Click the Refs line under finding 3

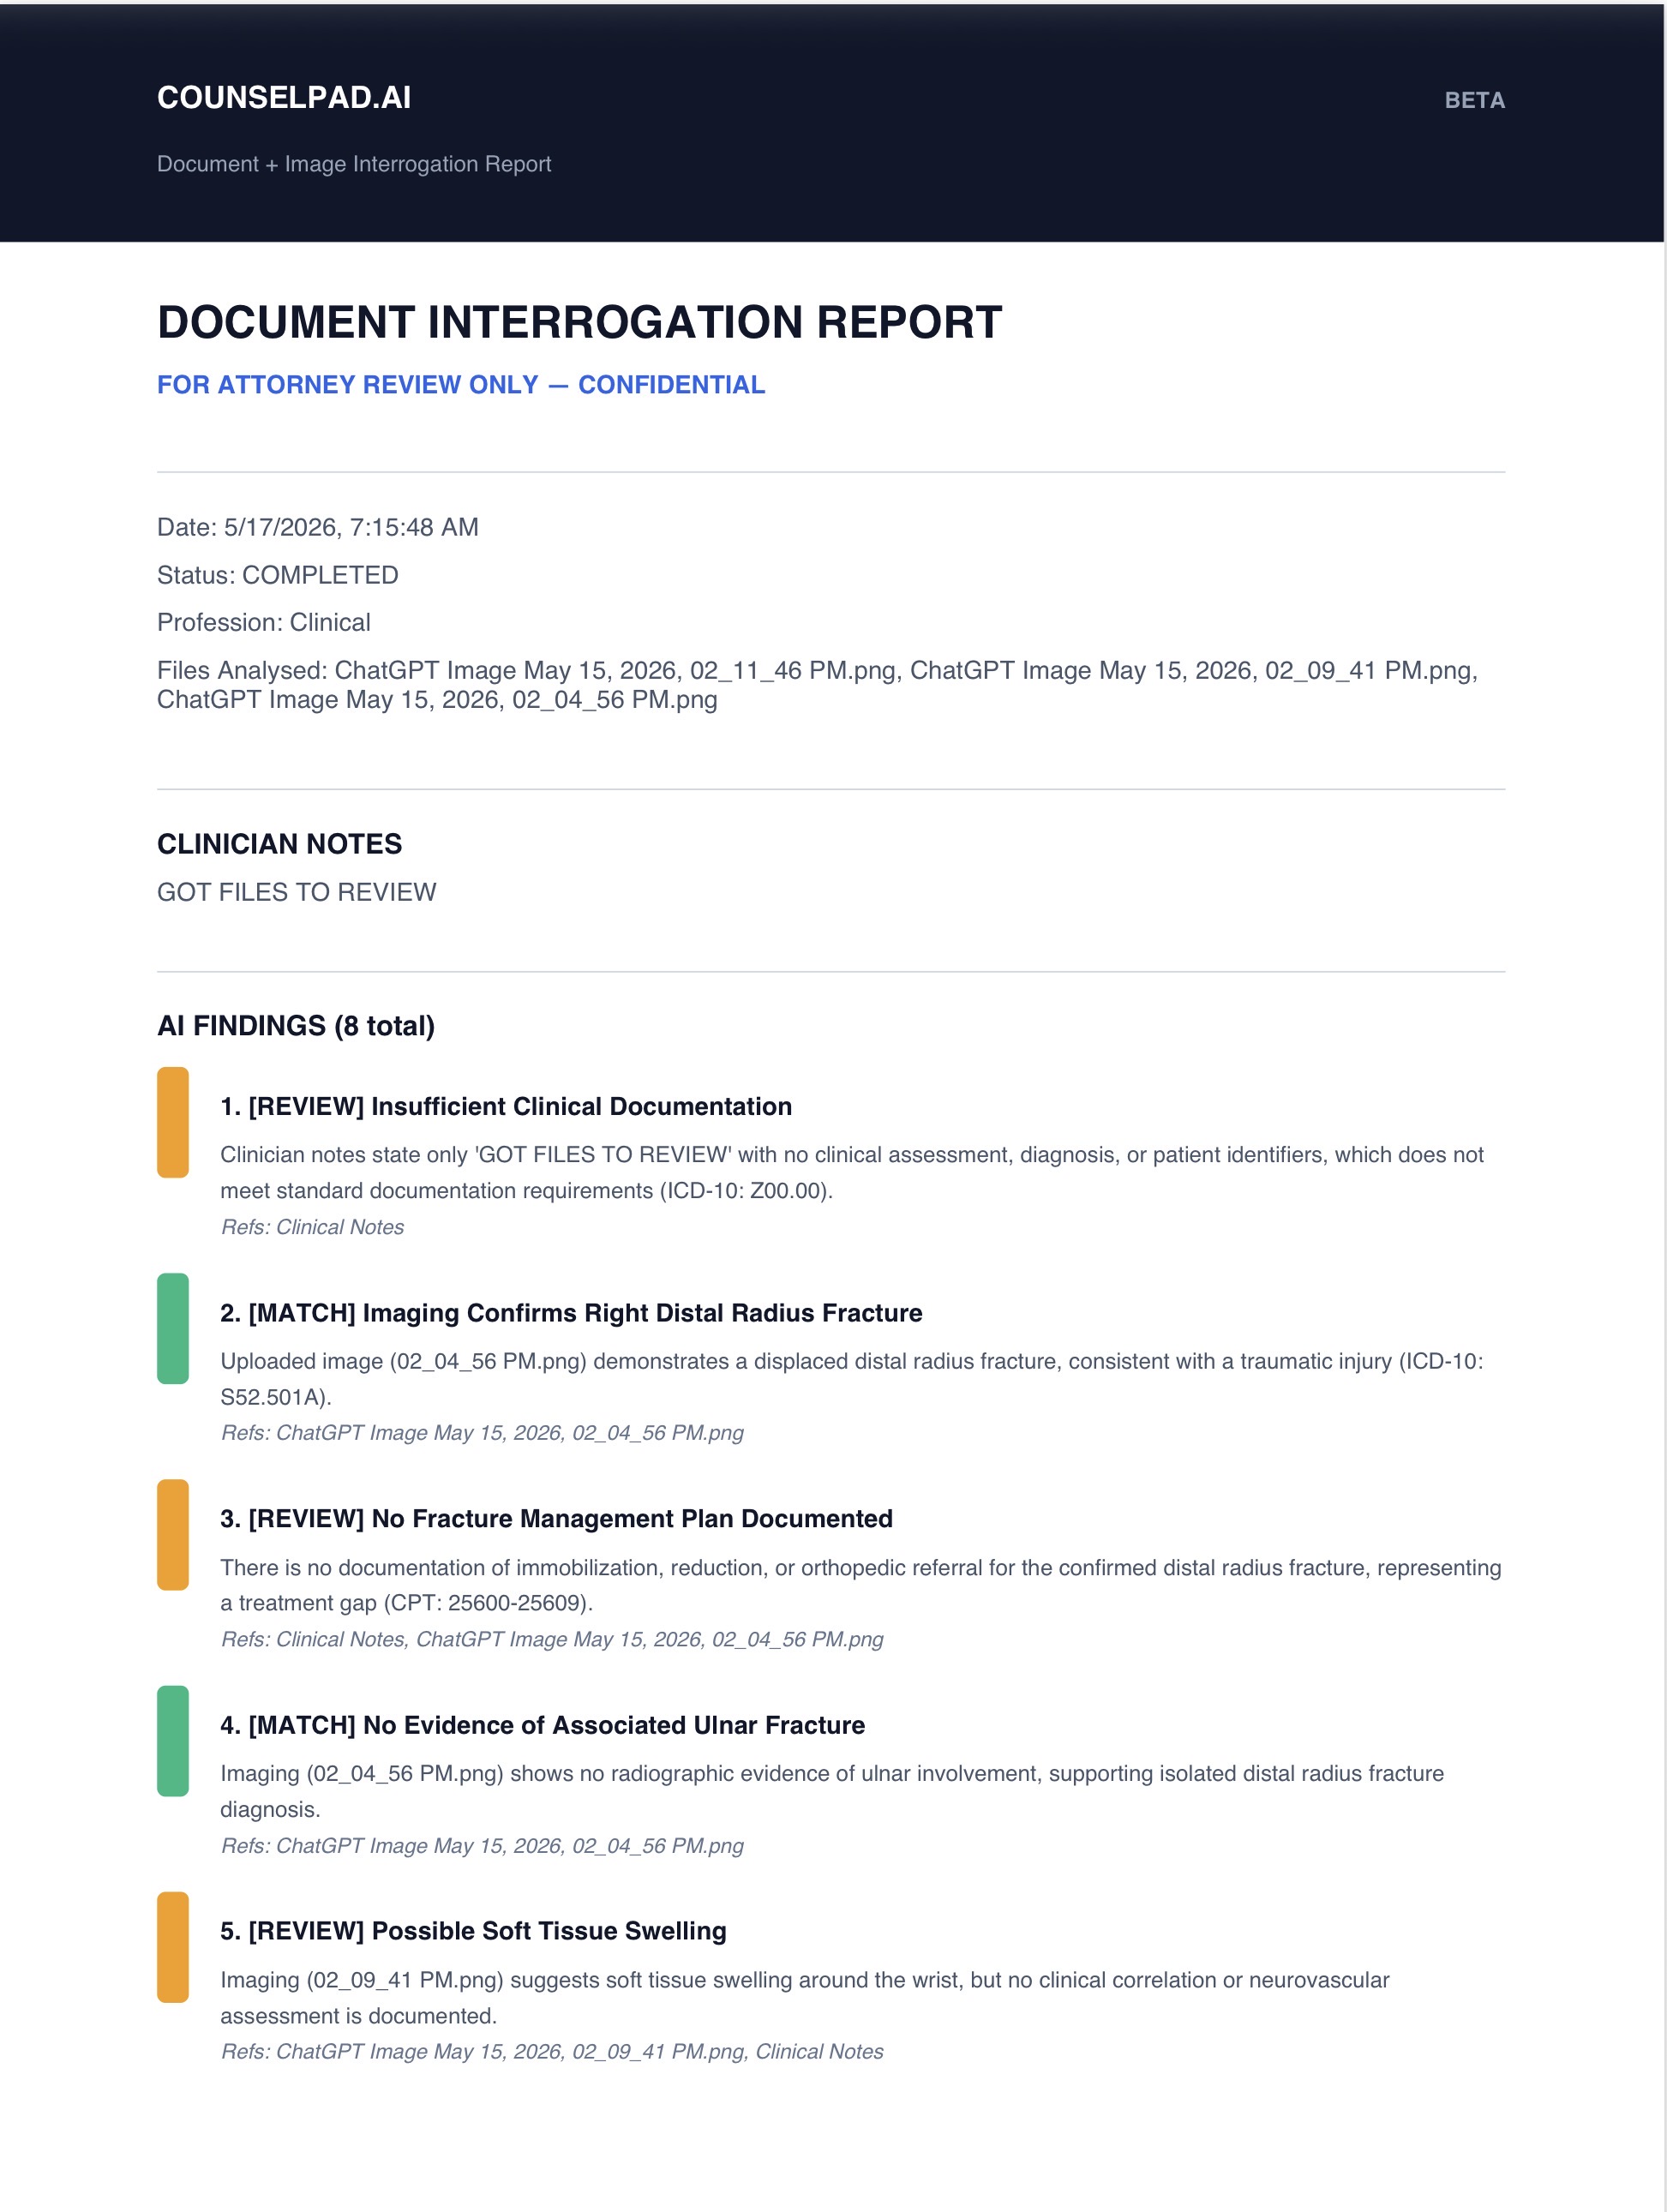[552, 1639]
